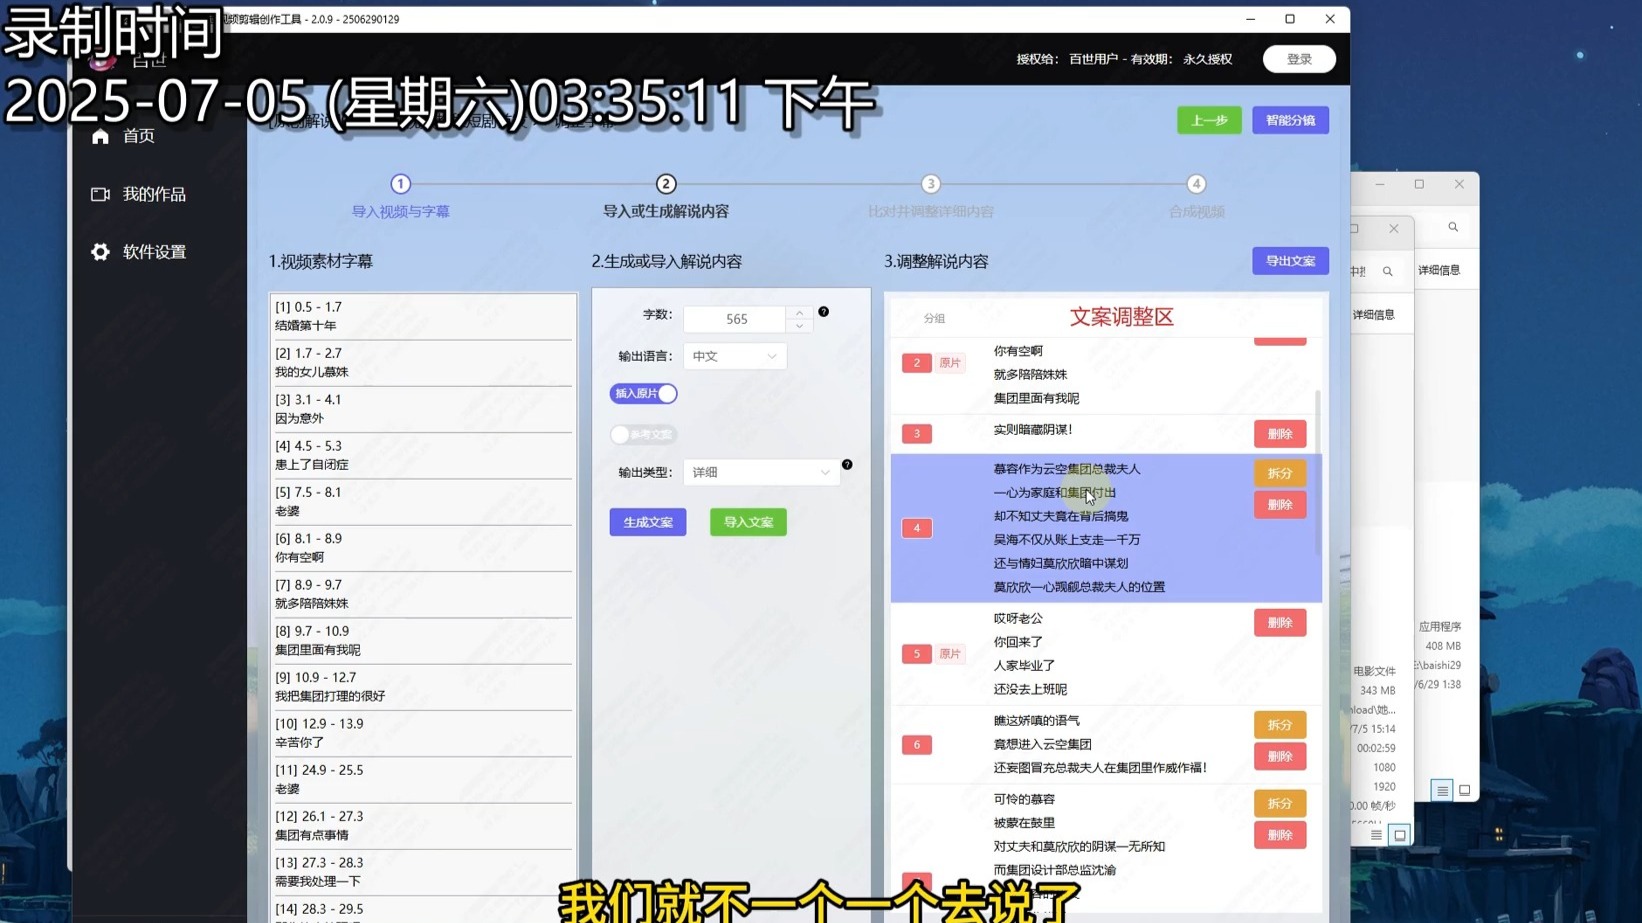Click the green 导入文案 button
The height and width of the screenshot is (923, 1642).
pos(747,521)
